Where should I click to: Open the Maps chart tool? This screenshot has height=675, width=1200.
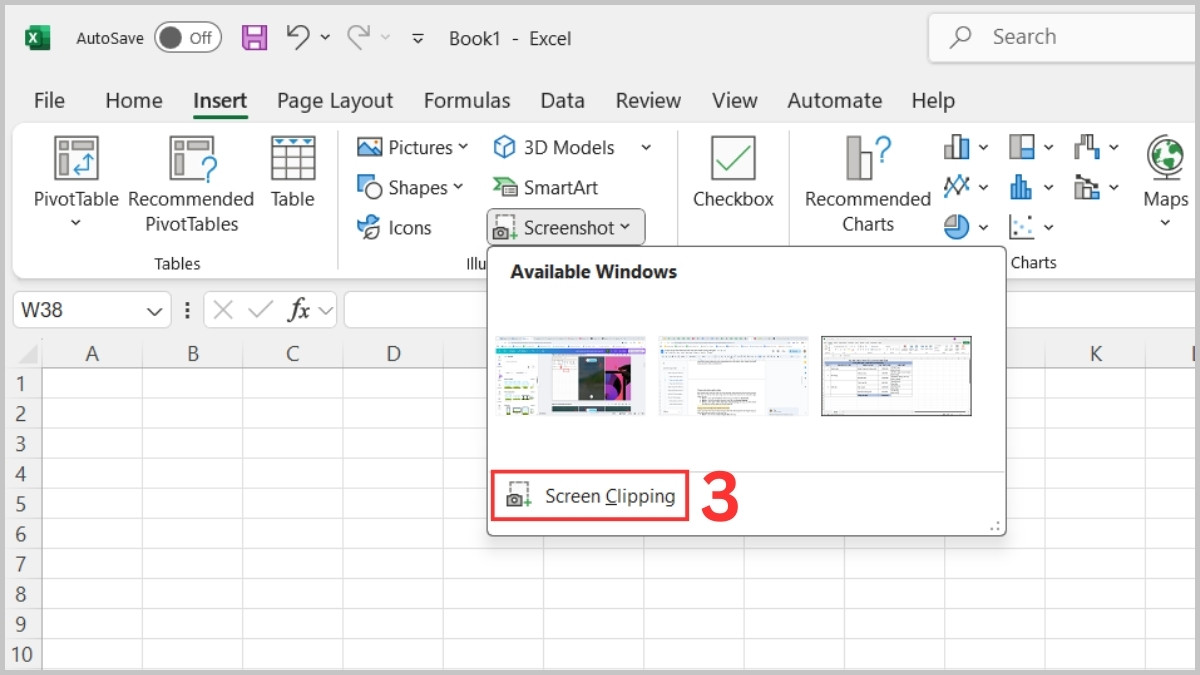(x=1163, y=175)
